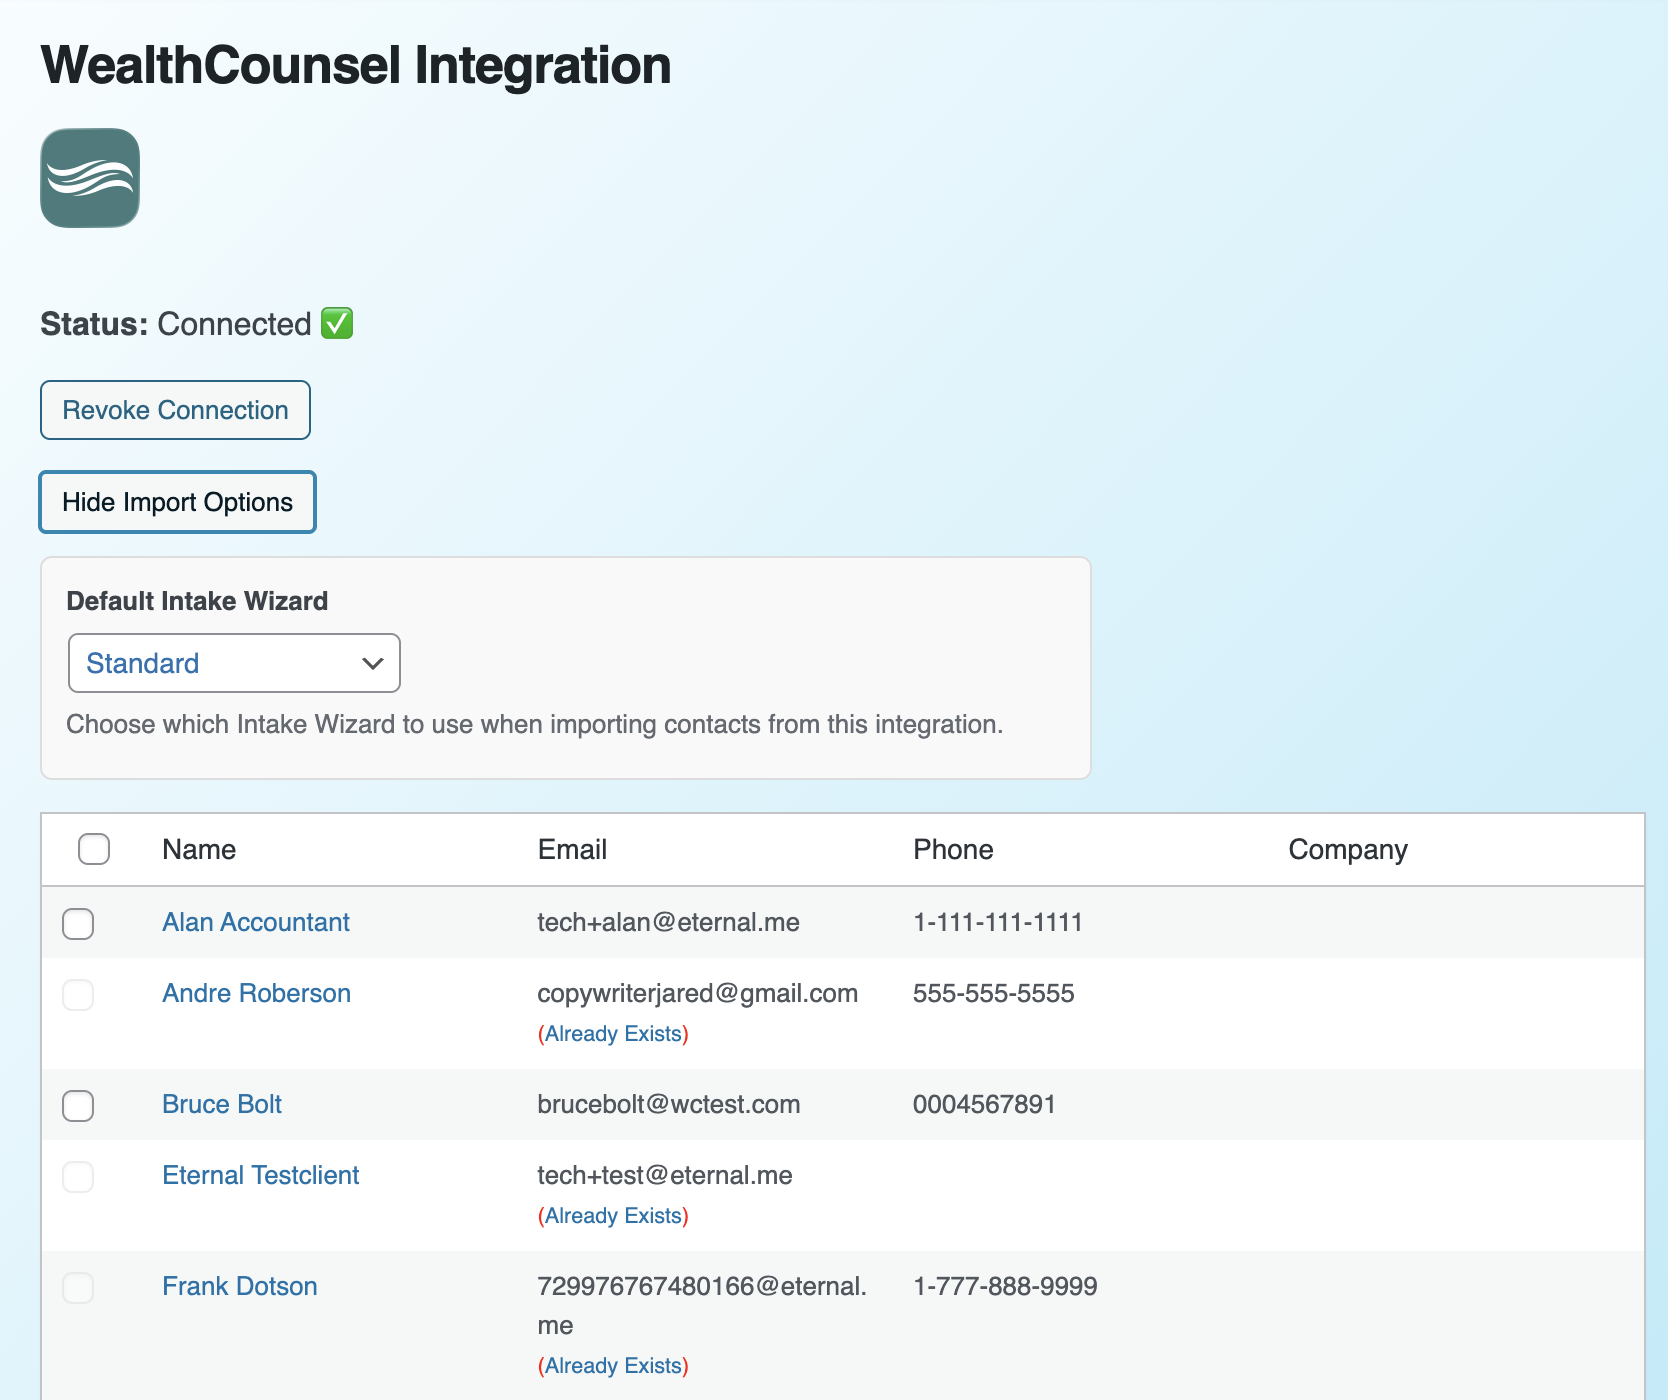Click the green connected checkmark icon
This screenshot has width=1668, height=1400.
pyautogui.click(x=337, y=324)
